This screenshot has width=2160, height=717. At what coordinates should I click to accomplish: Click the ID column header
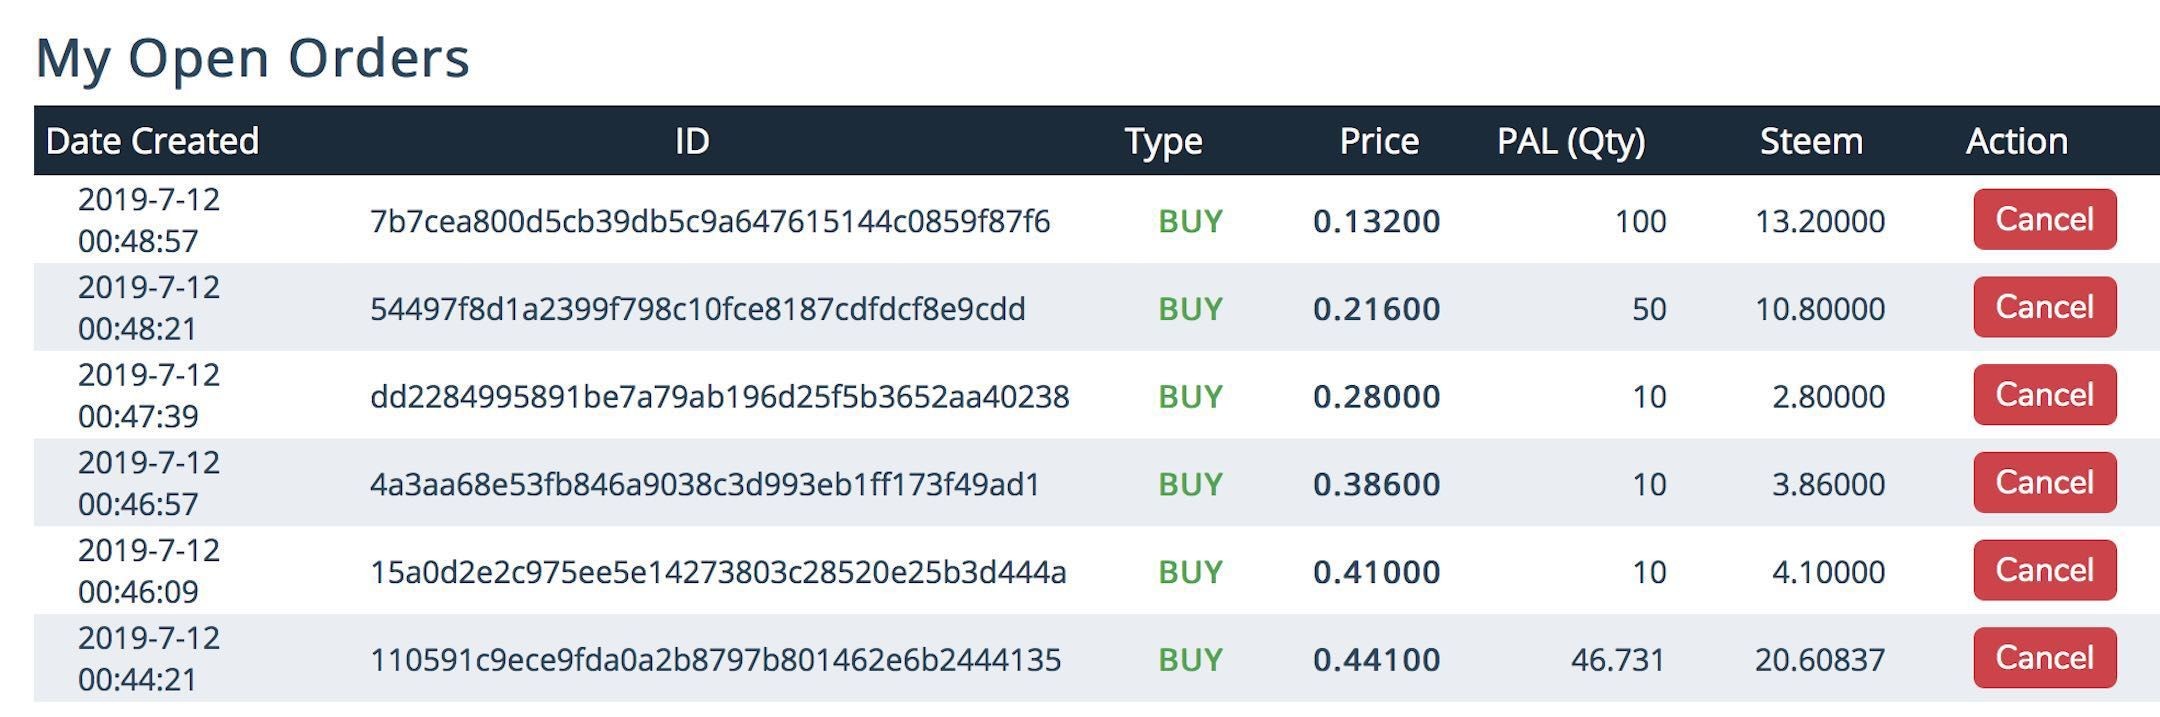pyautogui.click(x=692, y=141)
